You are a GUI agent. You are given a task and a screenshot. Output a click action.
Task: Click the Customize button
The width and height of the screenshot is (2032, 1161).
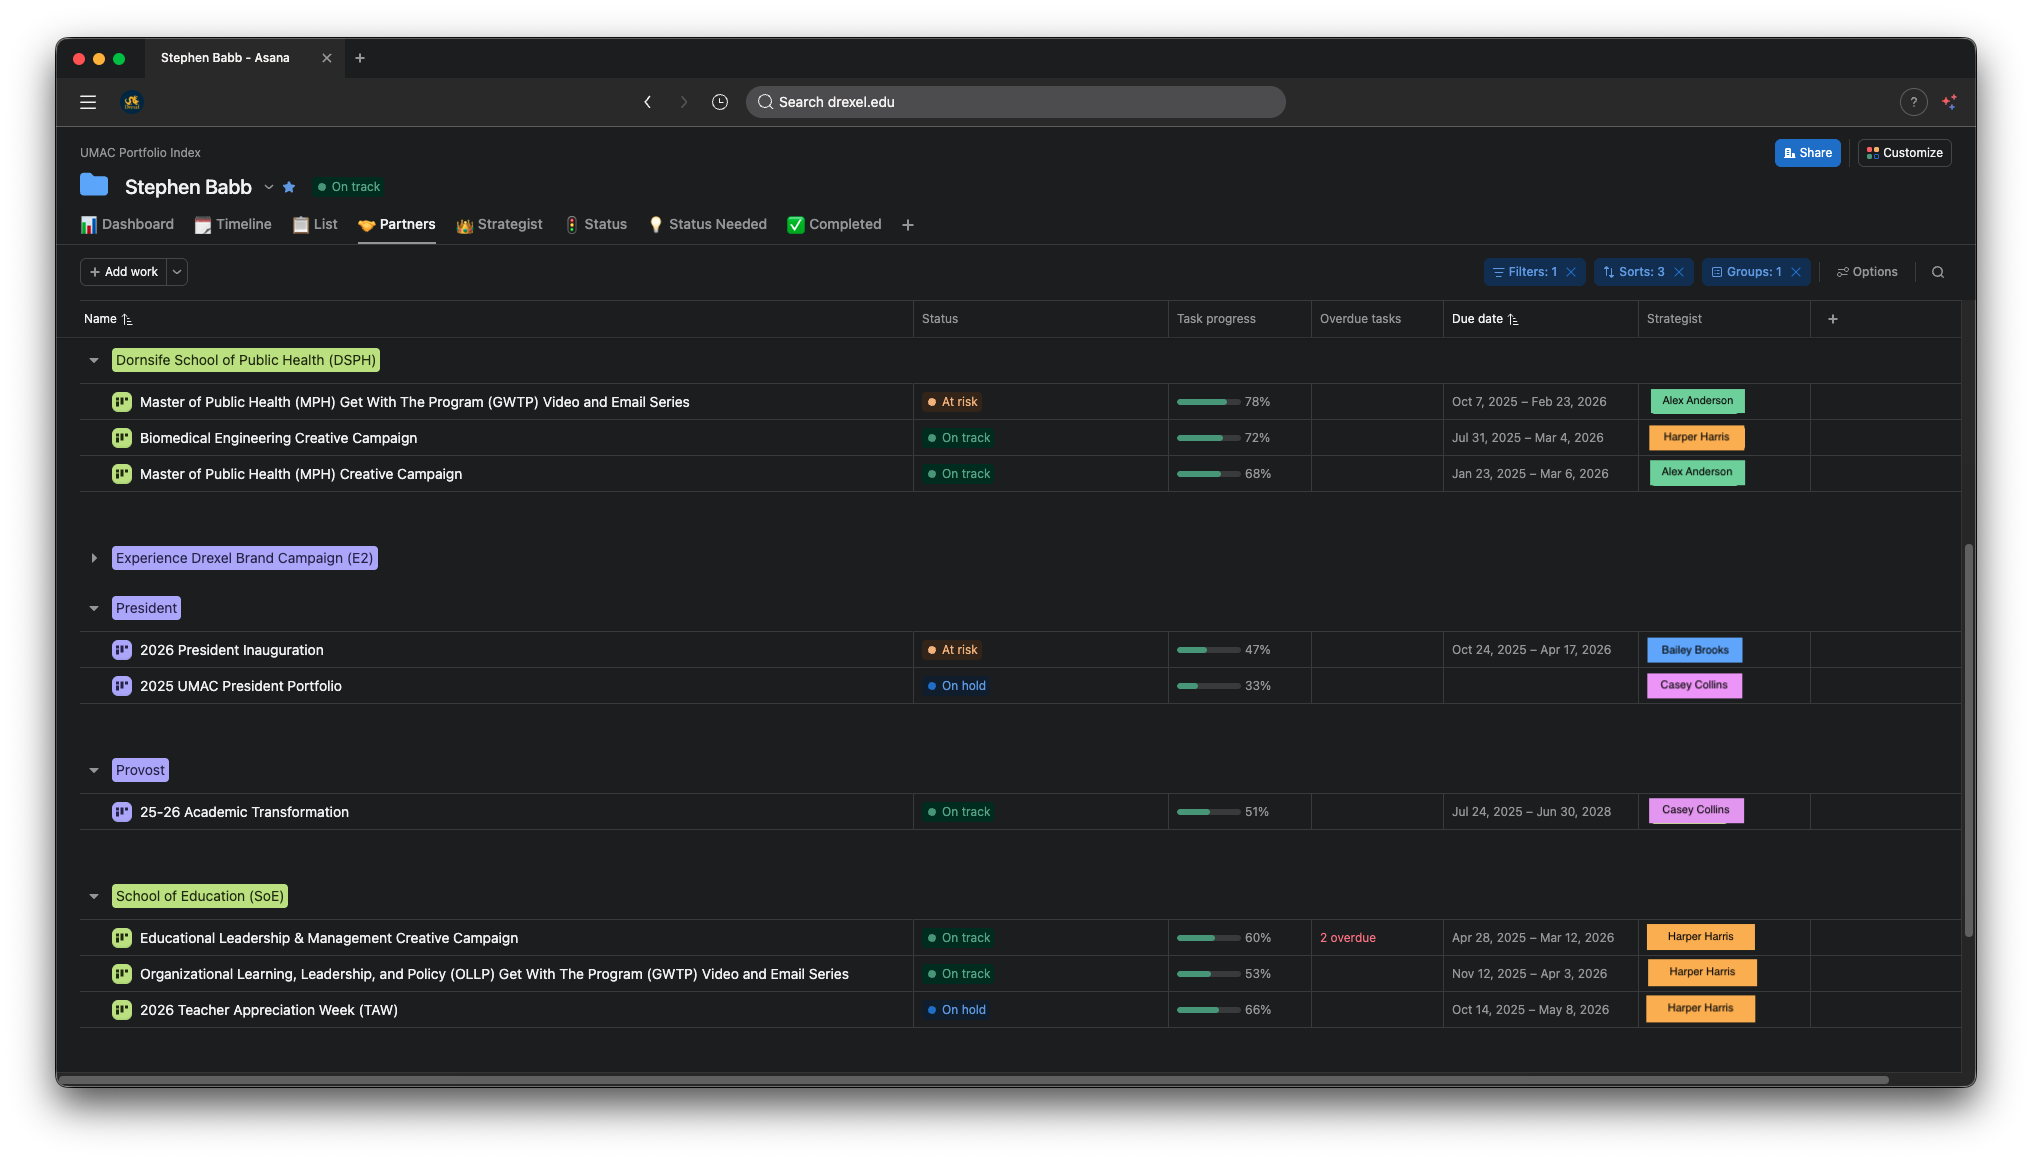point(1903,152)
